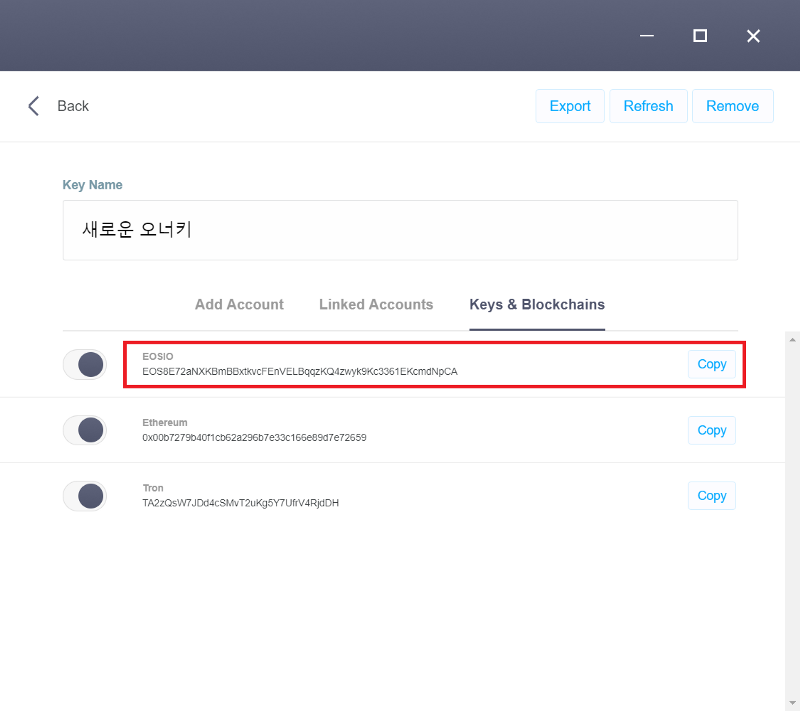Copy the EOSIO public key
Viewport: 800px width, 711px height.
click(712, 364)
